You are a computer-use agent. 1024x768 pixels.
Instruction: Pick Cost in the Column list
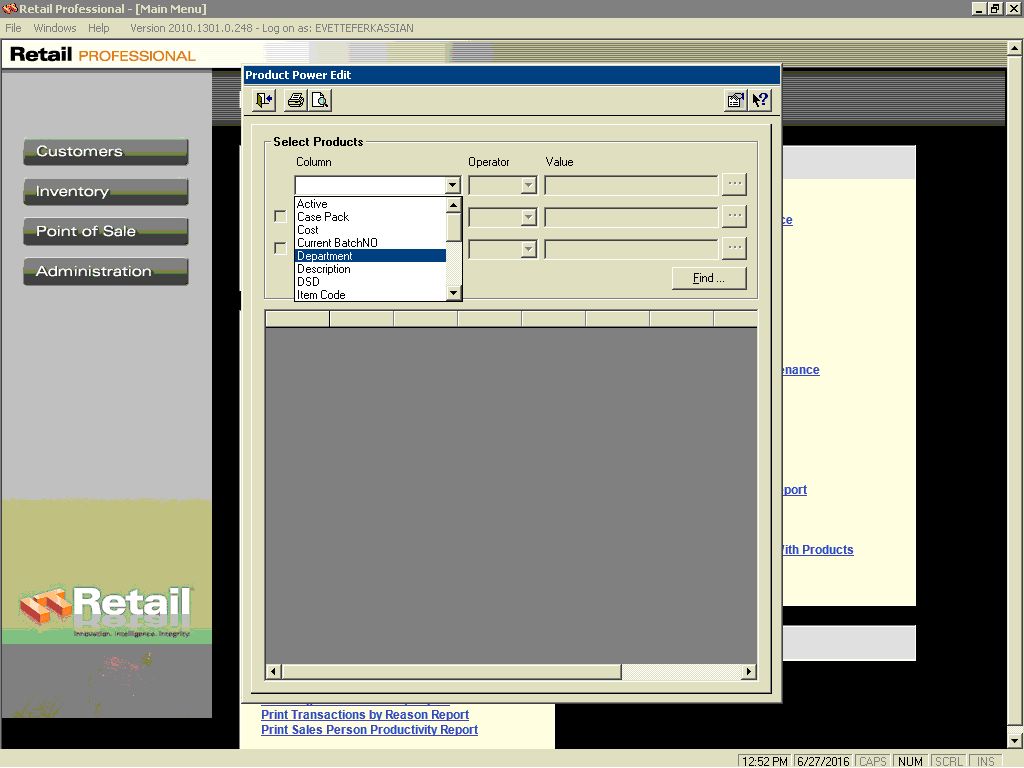pyautogui.click(x=370, y=230)
